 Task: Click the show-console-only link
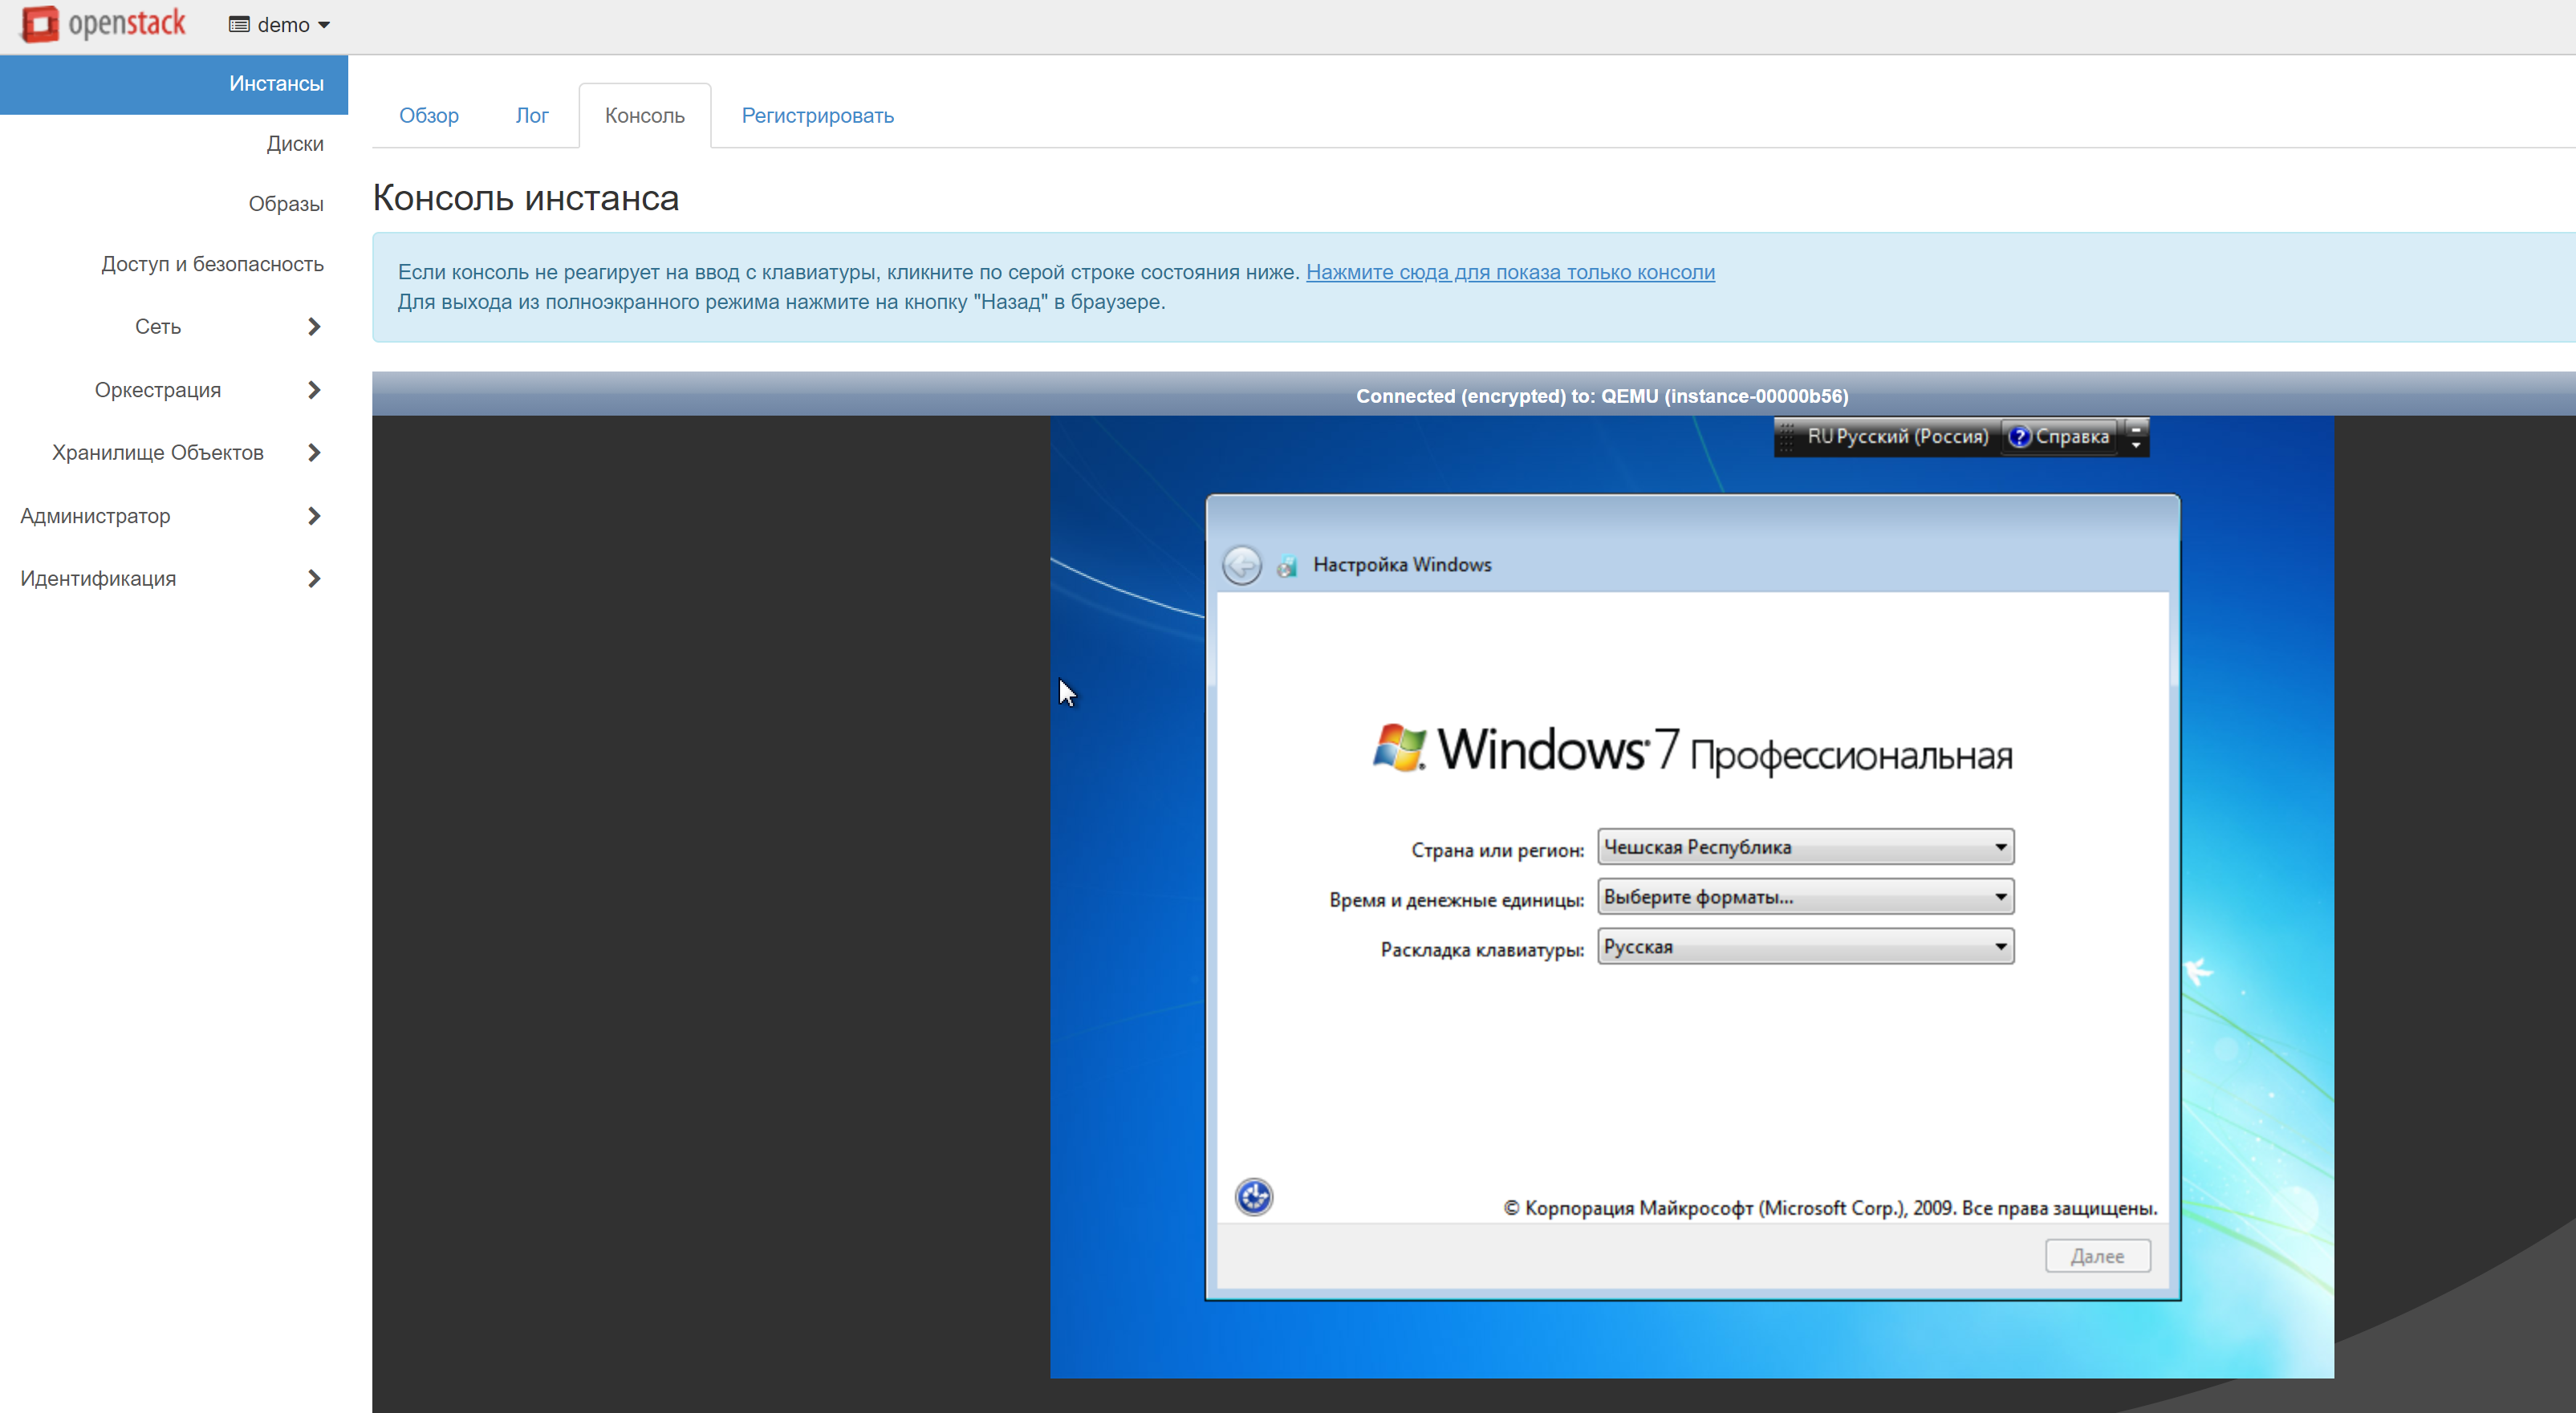(1510, 272)
